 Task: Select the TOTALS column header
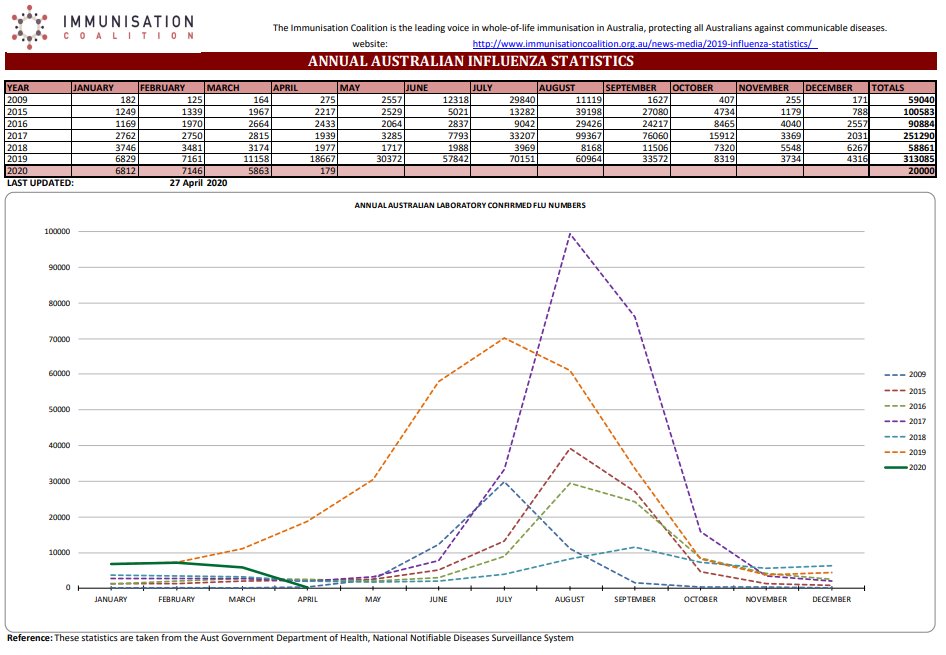pyautogui.click(x=903, y=87)
